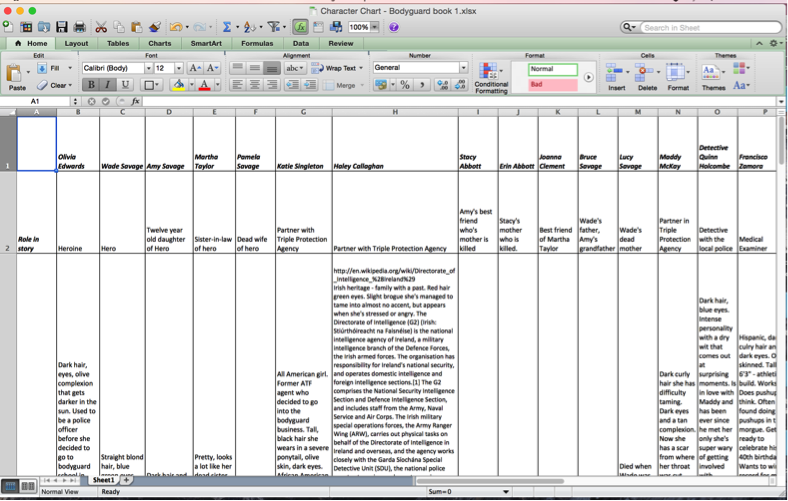The image size is (788, 501).
Task: Switch to the Tables tab
Action: pyautogui.click(x=118, y=44)
